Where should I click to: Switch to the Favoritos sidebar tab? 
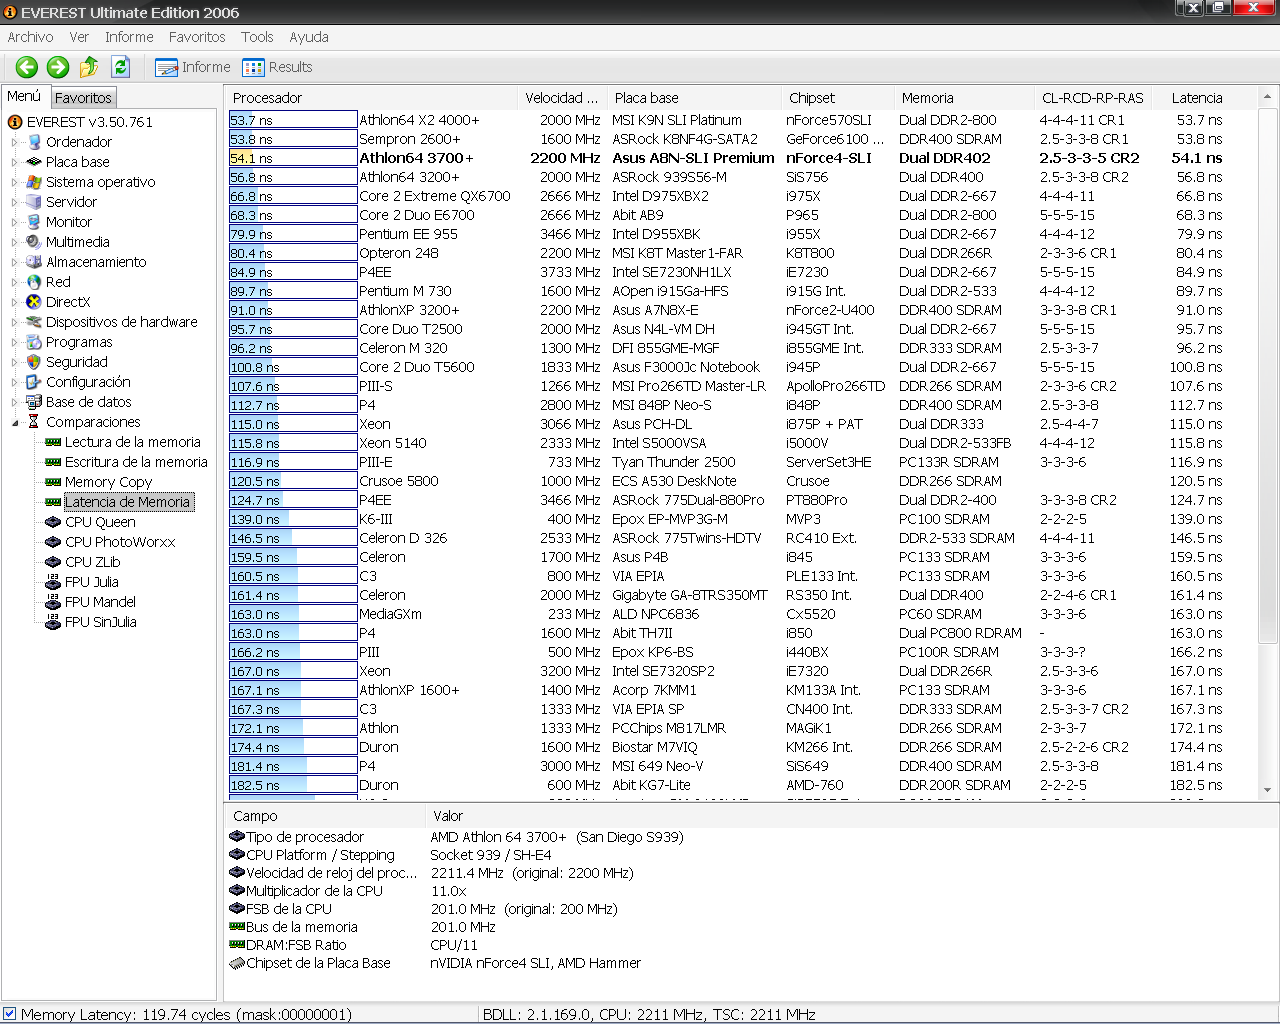click(83, 98)
